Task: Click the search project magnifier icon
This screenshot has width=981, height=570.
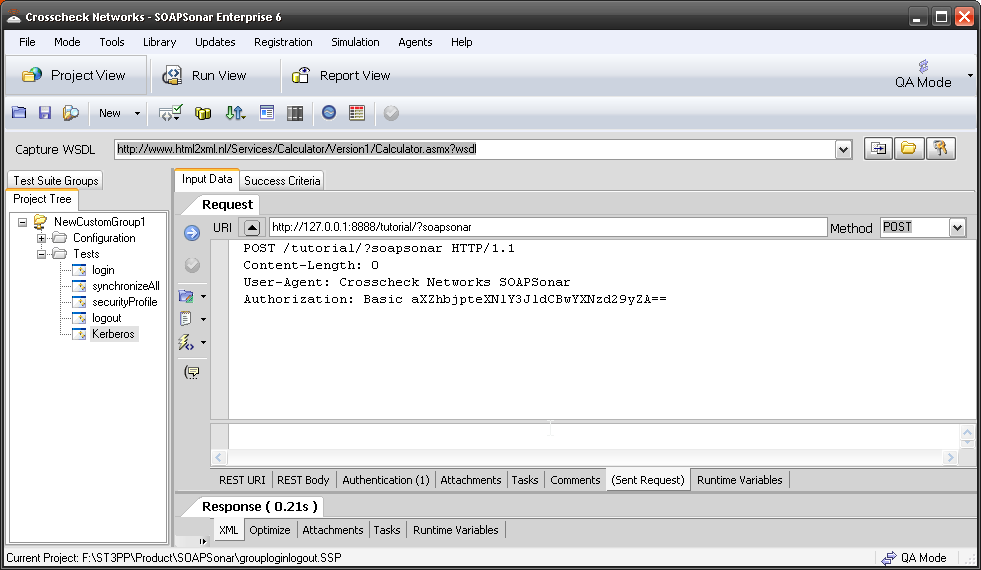Action: coord(71,113)
